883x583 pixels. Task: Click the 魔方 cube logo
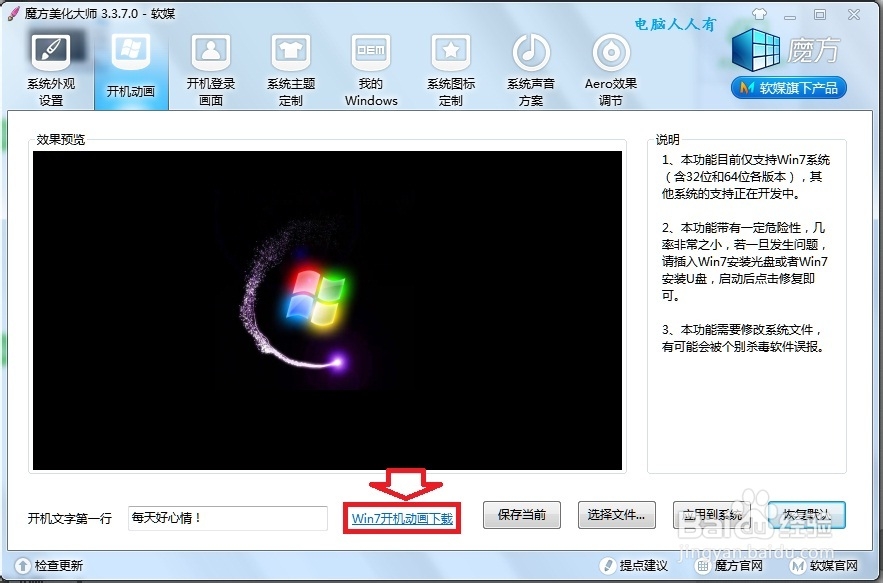point(755,50)
